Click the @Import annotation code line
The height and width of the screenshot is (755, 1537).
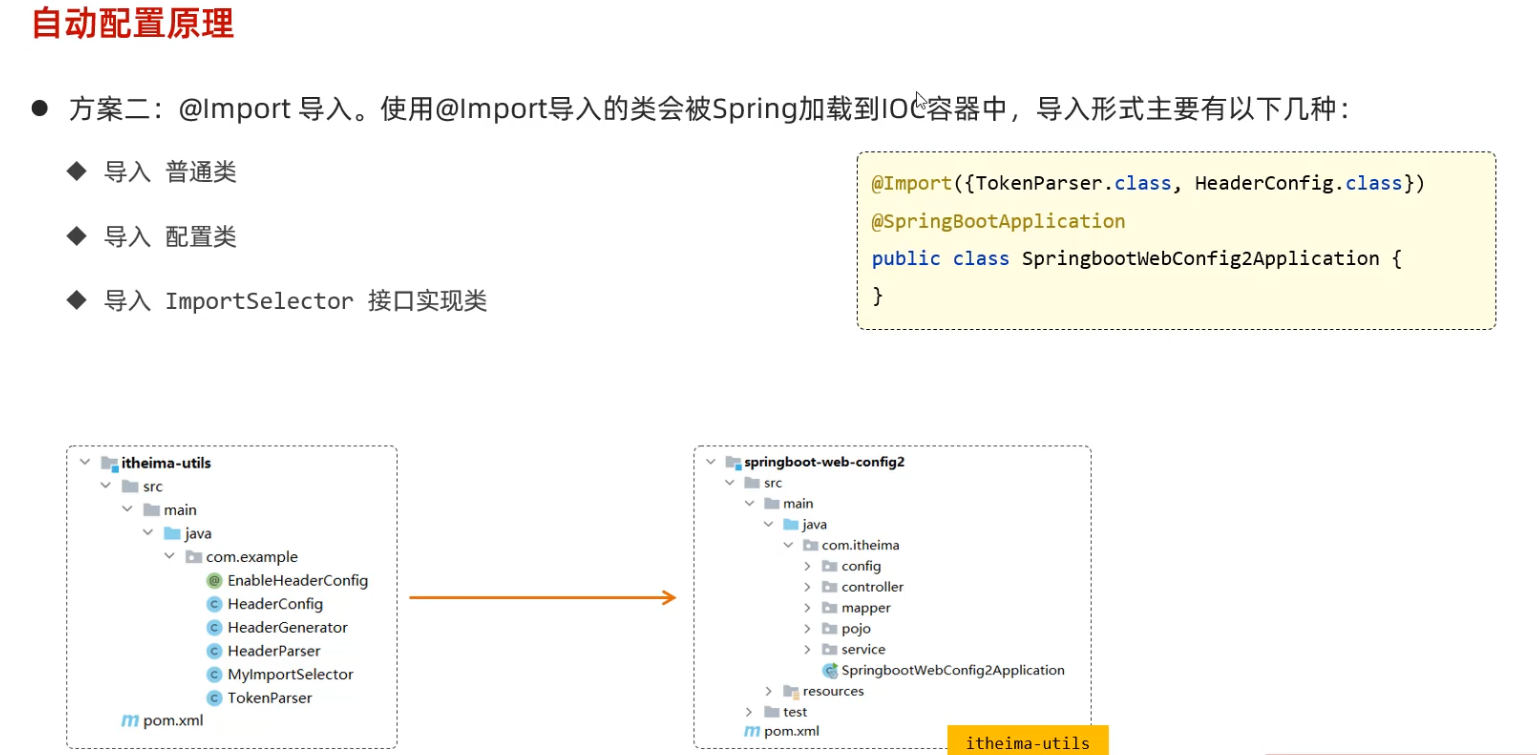[1148, 183]
